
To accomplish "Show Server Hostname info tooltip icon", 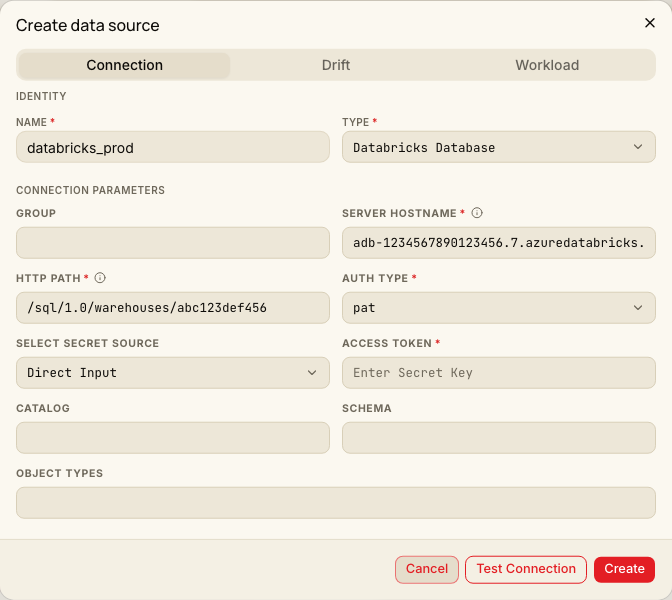I will point(477,213).
